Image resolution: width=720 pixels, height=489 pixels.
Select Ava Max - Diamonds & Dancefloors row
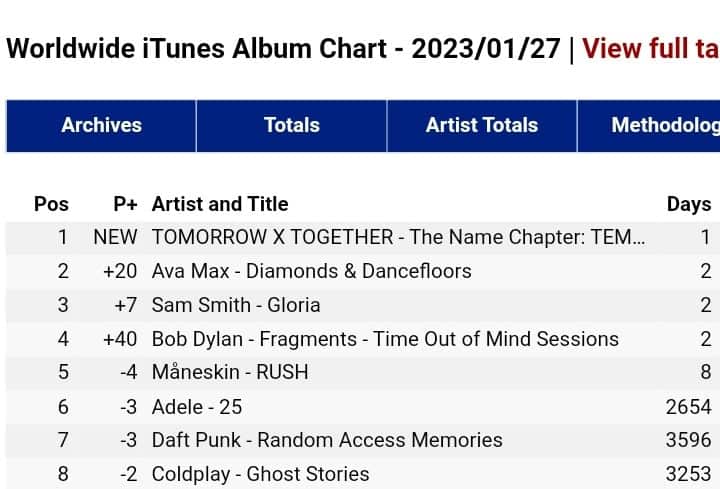click(x=311, y=271)
